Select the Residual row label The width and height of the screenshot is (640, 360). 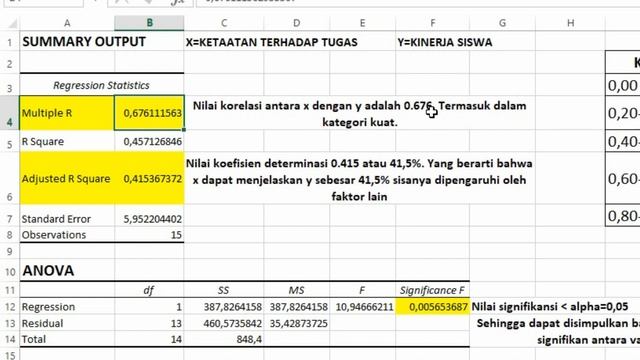(x=67, y=323)
